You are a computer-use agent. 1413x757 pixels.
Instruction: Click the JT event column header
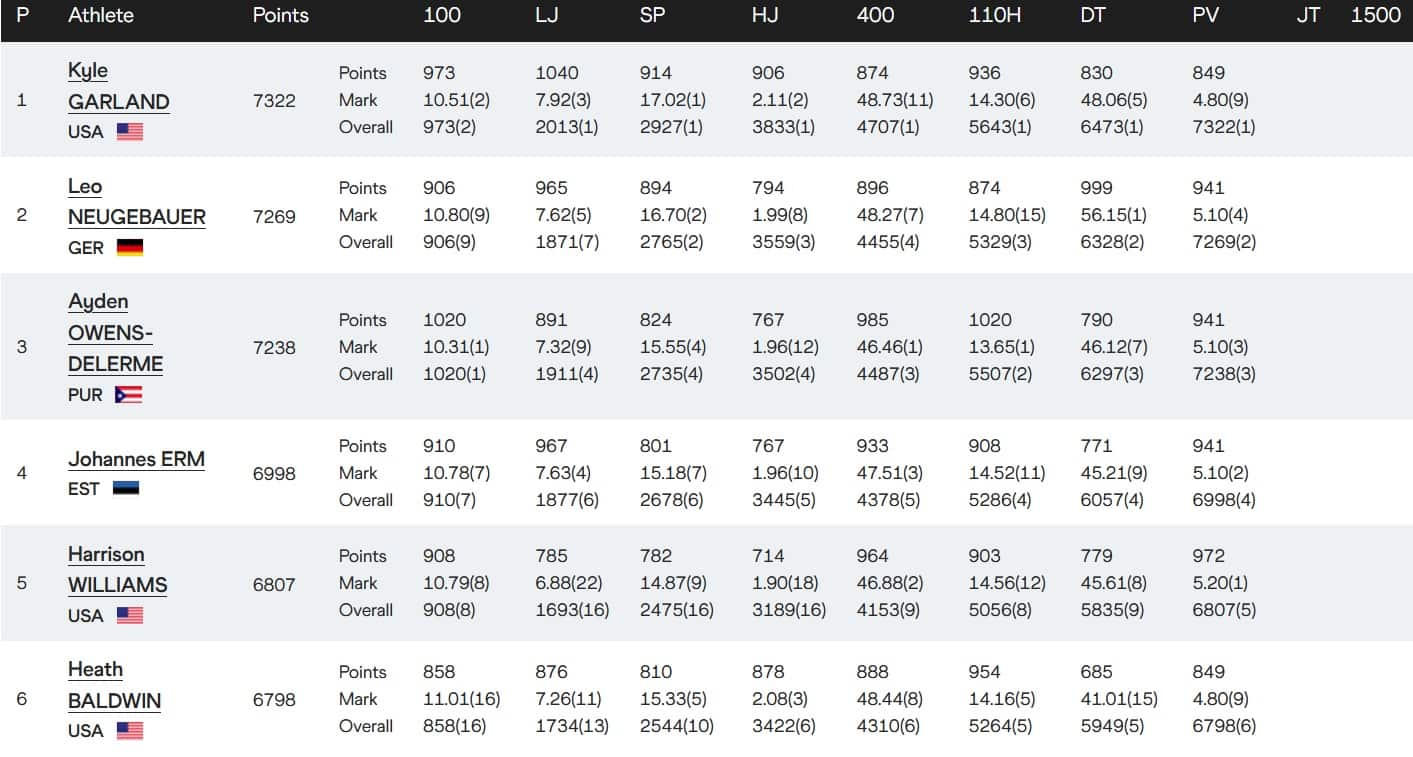pos(1308,16)
